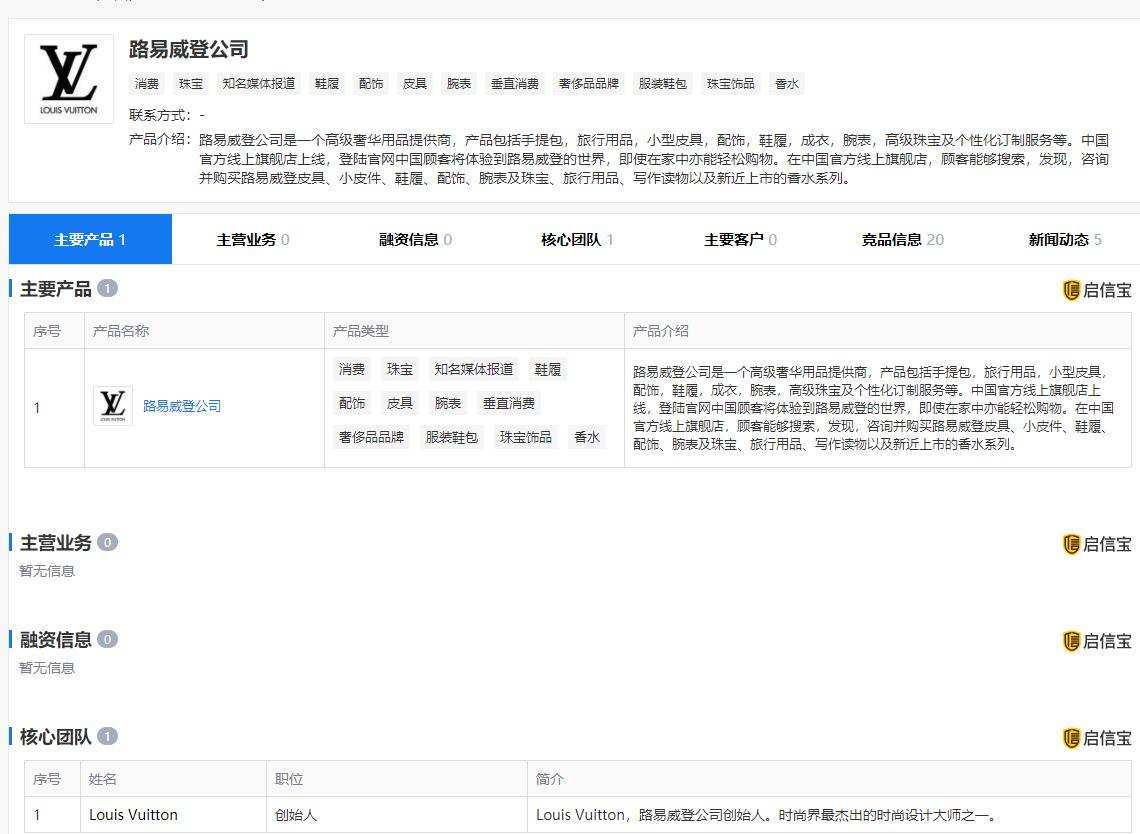Click the 奢侈品品牌 tag in header

tap(589, 84)
